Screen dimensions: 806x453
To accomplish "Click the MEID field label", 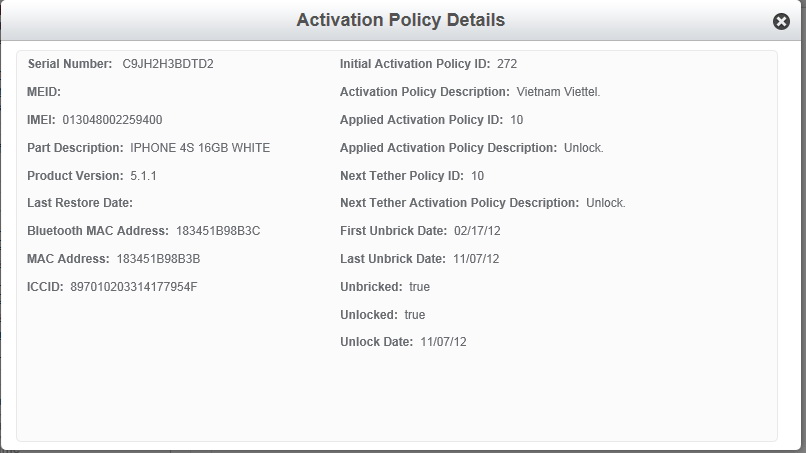I will point(44,92).
